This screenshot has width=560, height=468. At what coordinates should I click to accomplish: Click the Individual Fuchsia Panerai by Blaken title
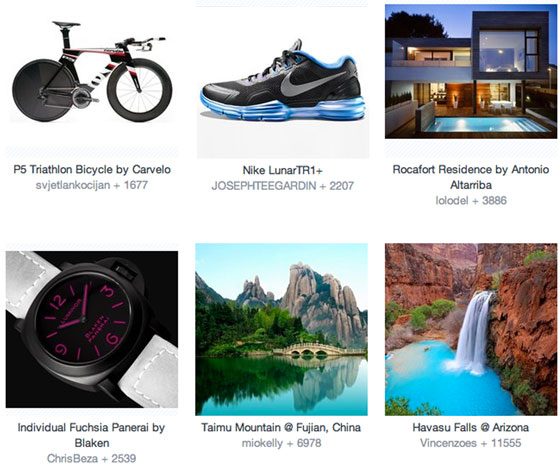click(x=91, y=435)
